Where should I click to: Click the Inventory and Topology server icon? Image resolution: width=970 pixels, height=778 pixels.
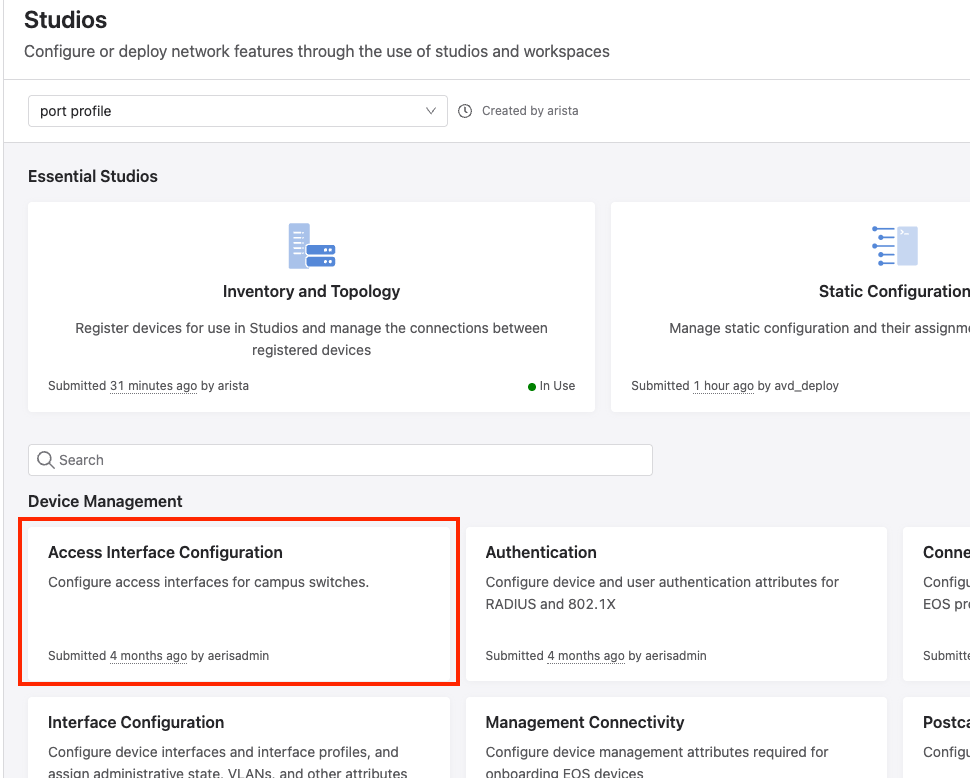[x=312, y=246]
